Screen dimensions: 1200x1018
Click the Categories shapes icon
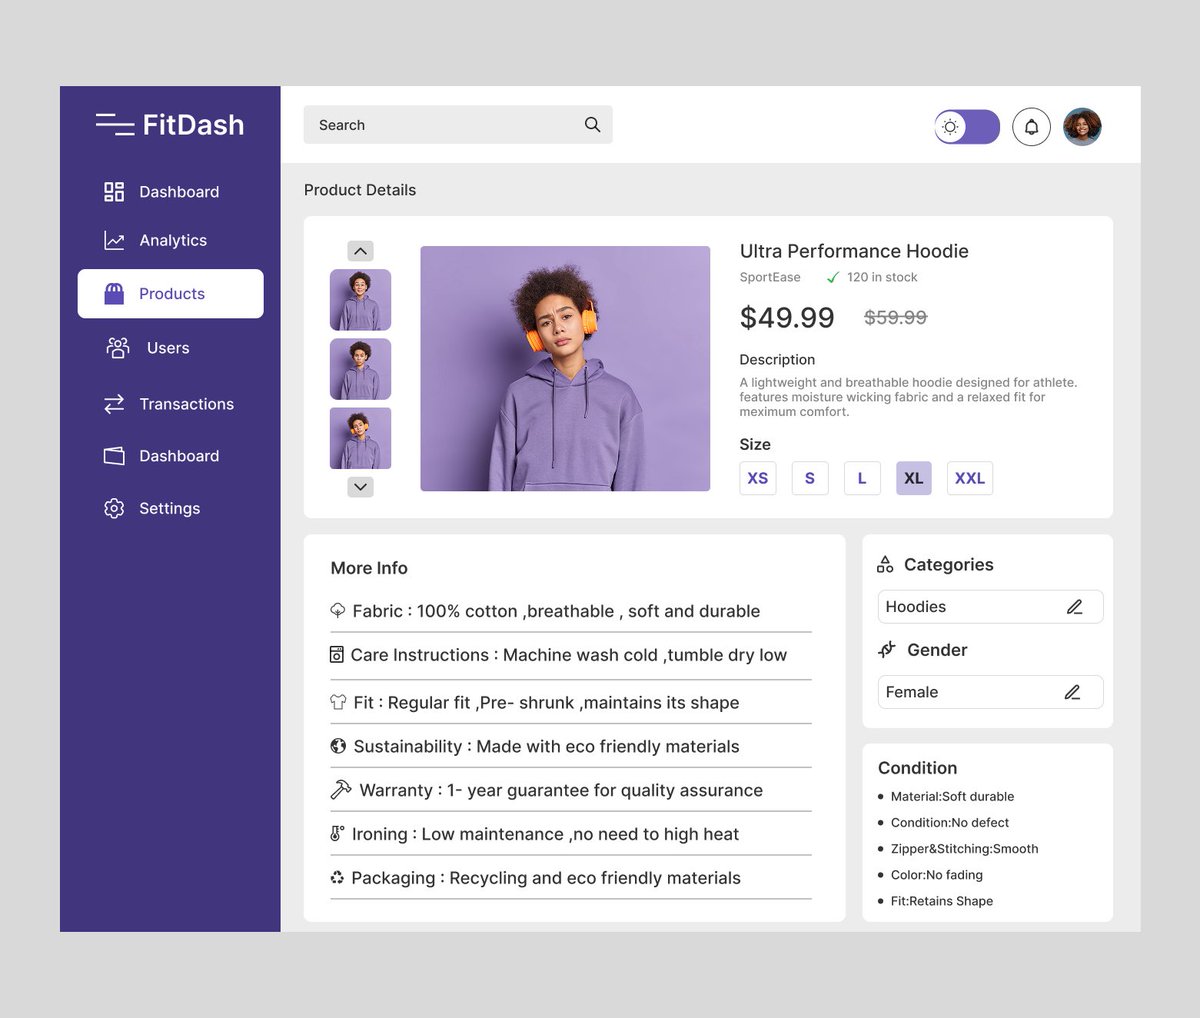pos(885,565)
